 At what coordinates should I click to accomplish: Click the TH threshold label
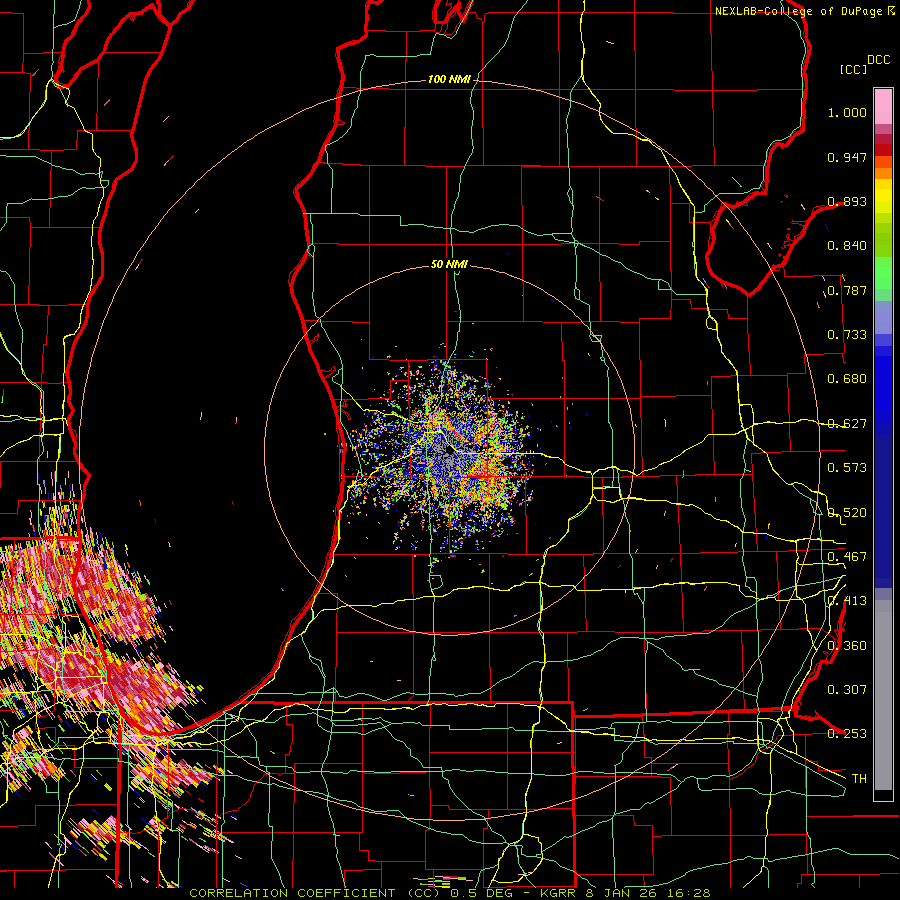pos(859,779)
